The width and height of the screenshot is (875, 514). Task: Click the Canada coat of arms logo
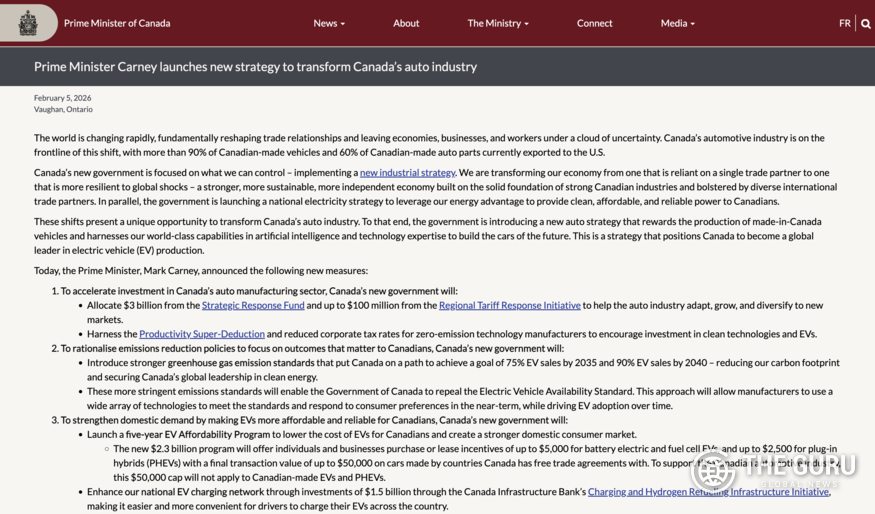27,23
